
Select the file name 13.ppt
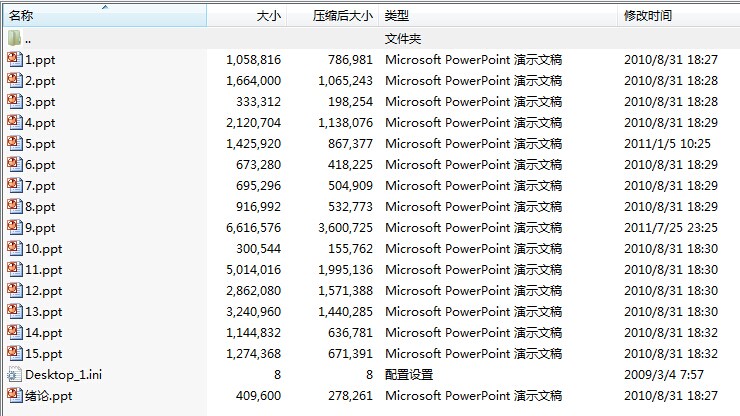[43, 312]
